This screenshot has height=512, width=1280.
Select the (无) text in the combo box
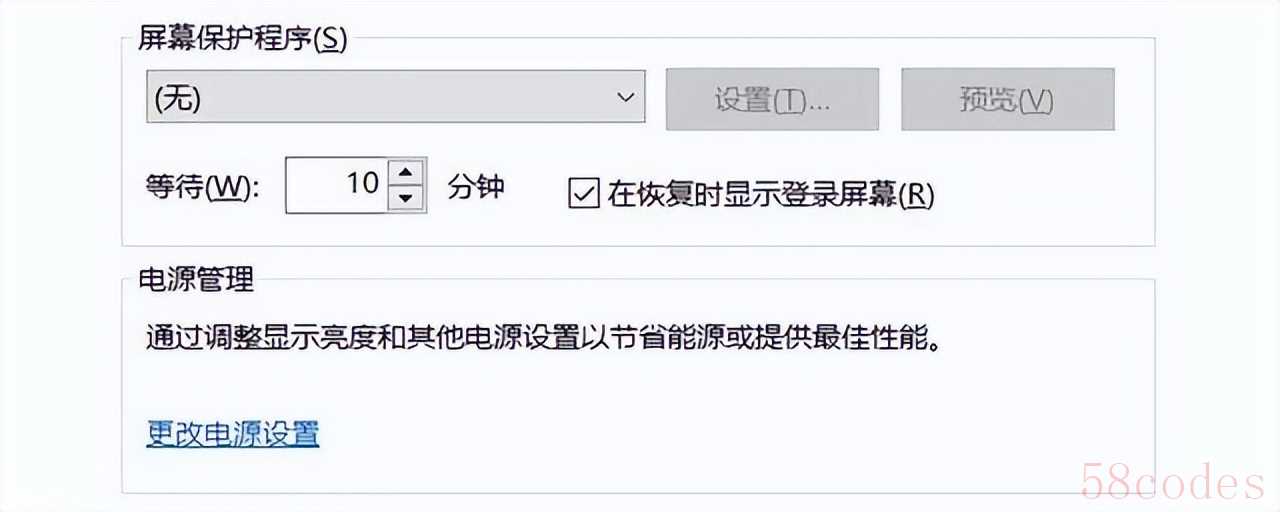coord(178,99)
